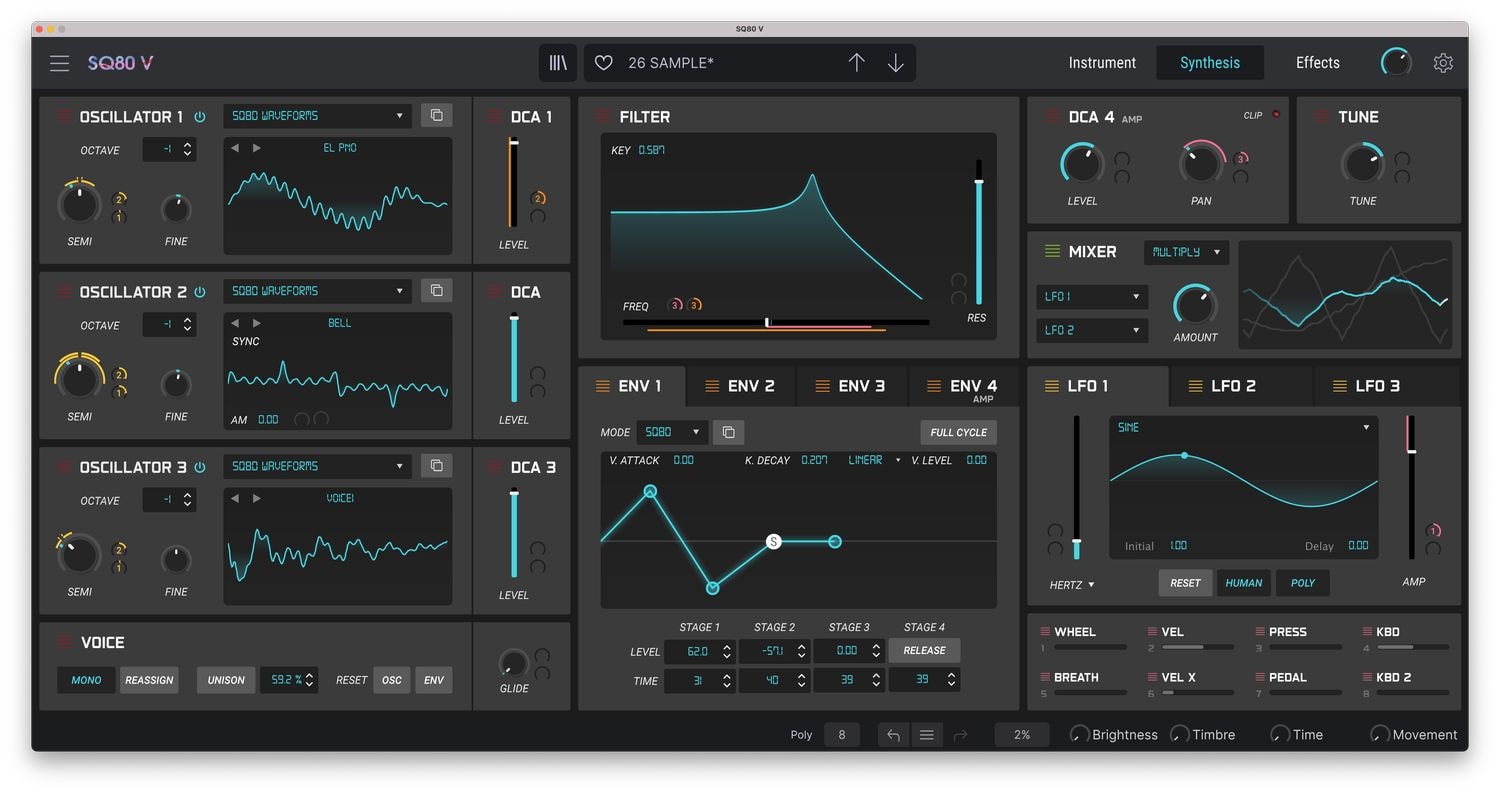
Task: Open Oscillator 2 SQ80 Waveforms dropdown
Action: point(317,291)
